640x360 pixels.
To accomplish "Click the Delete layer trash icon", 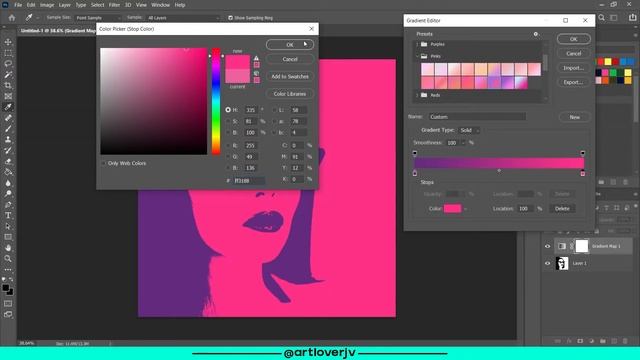I will pos(625,341).
